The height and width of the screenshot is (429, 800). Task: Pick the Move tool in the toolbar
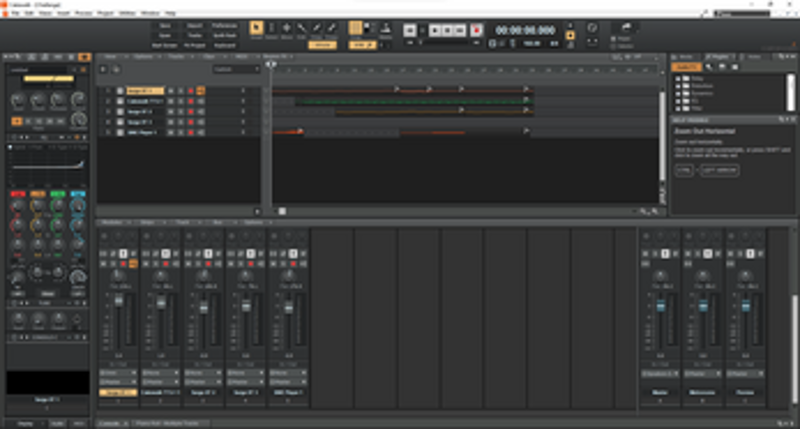[287, 29]
